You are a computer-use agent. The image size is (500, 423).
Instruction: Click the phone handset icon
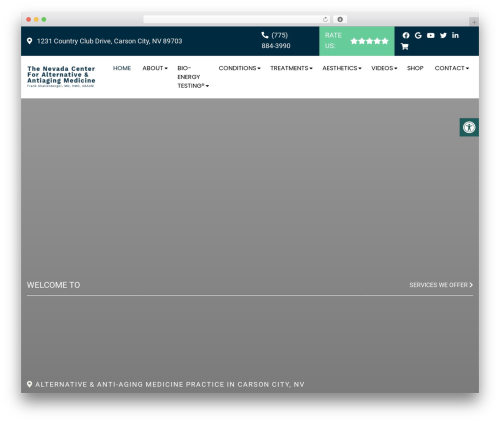click(265, 35)
